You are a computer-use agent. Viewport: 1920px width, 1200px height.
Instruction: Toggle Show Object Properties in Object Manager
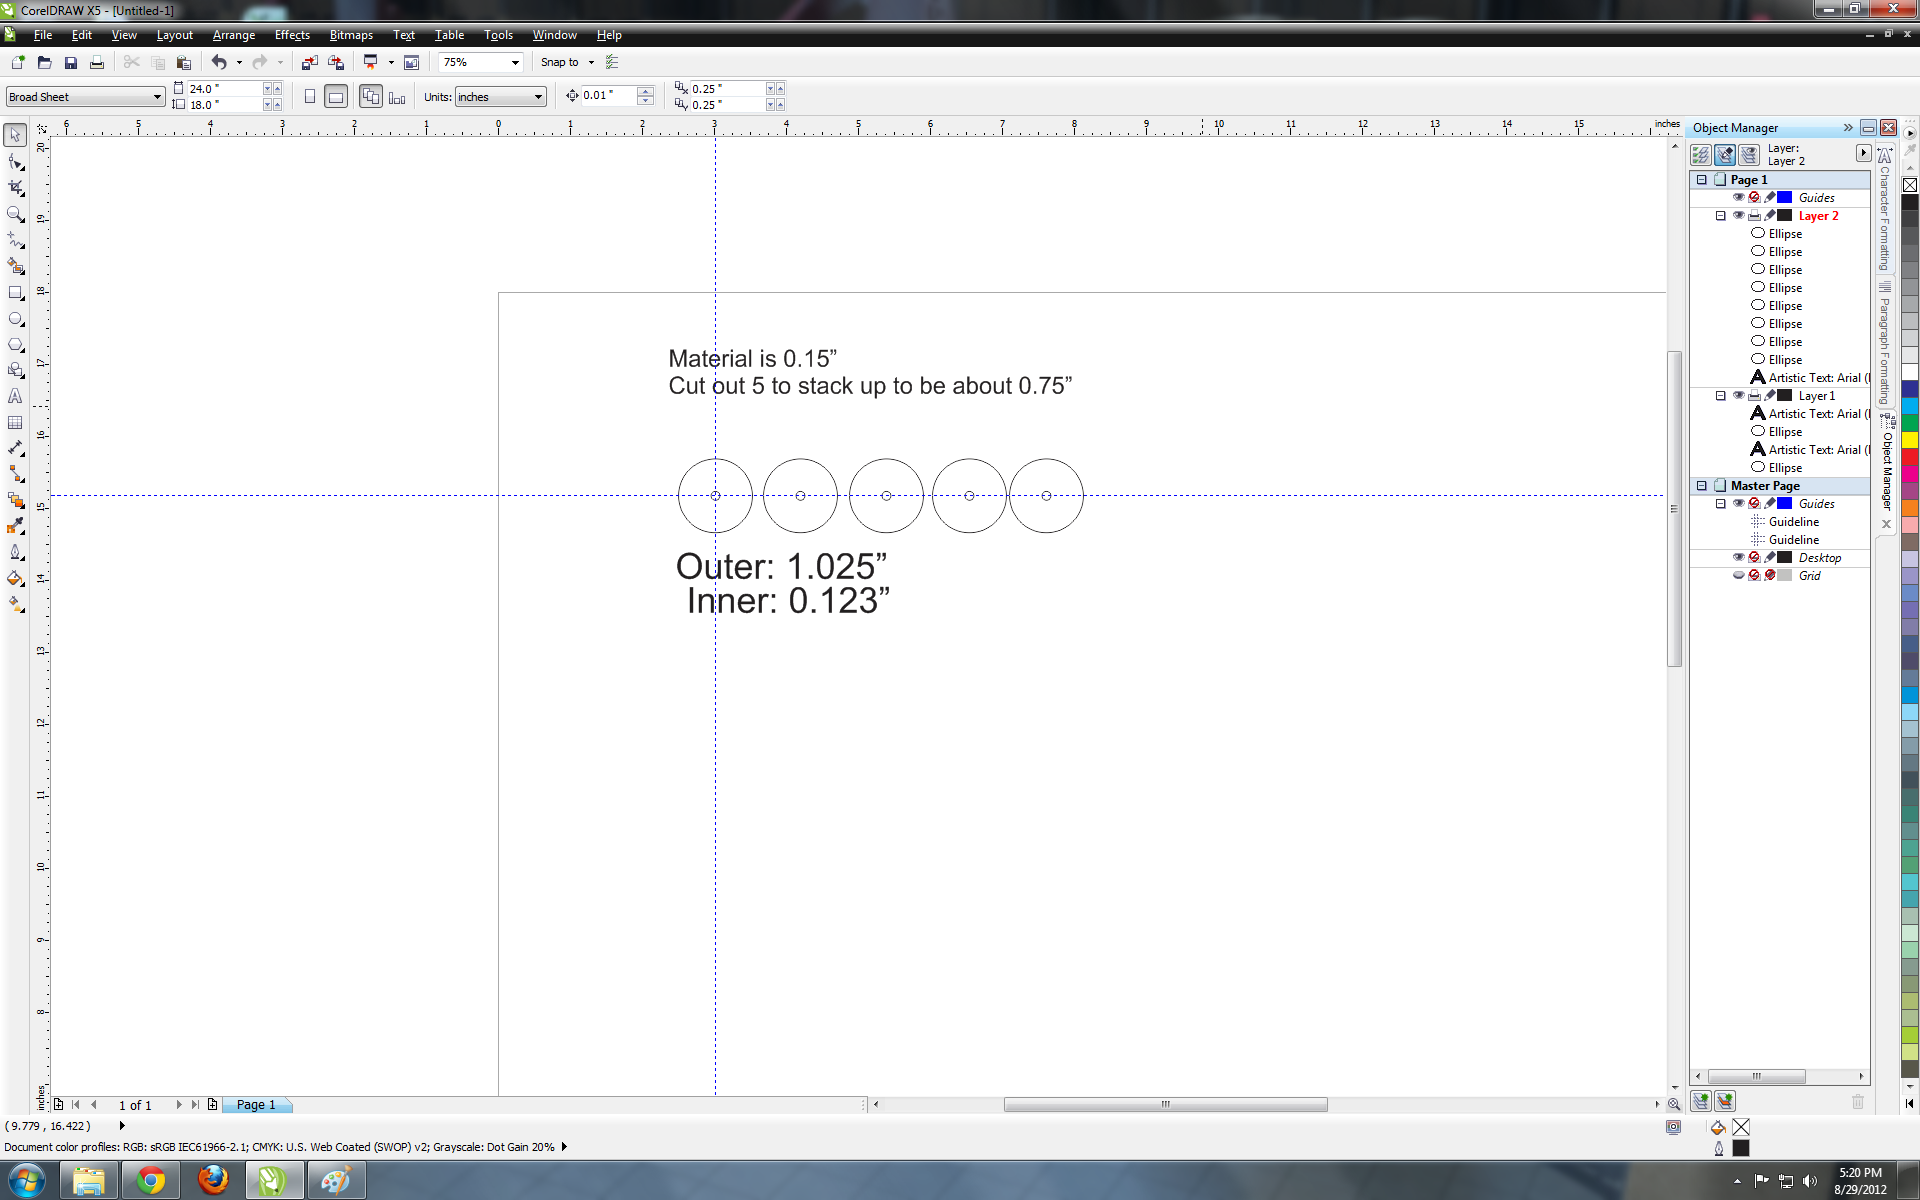tap(1700, 155)
